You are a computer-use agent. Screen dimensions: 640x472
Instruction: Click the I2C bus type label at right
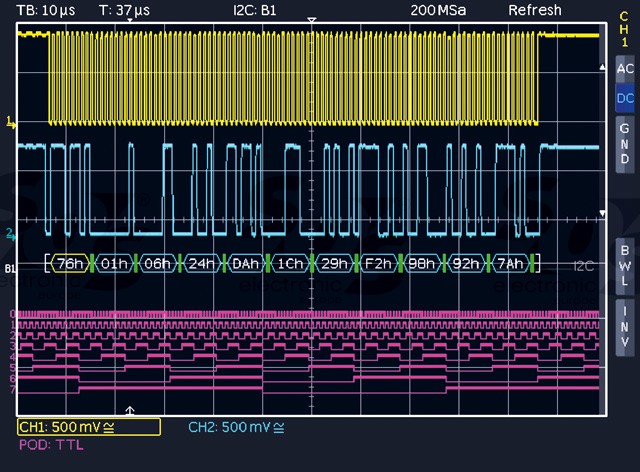tap(583, 266)
